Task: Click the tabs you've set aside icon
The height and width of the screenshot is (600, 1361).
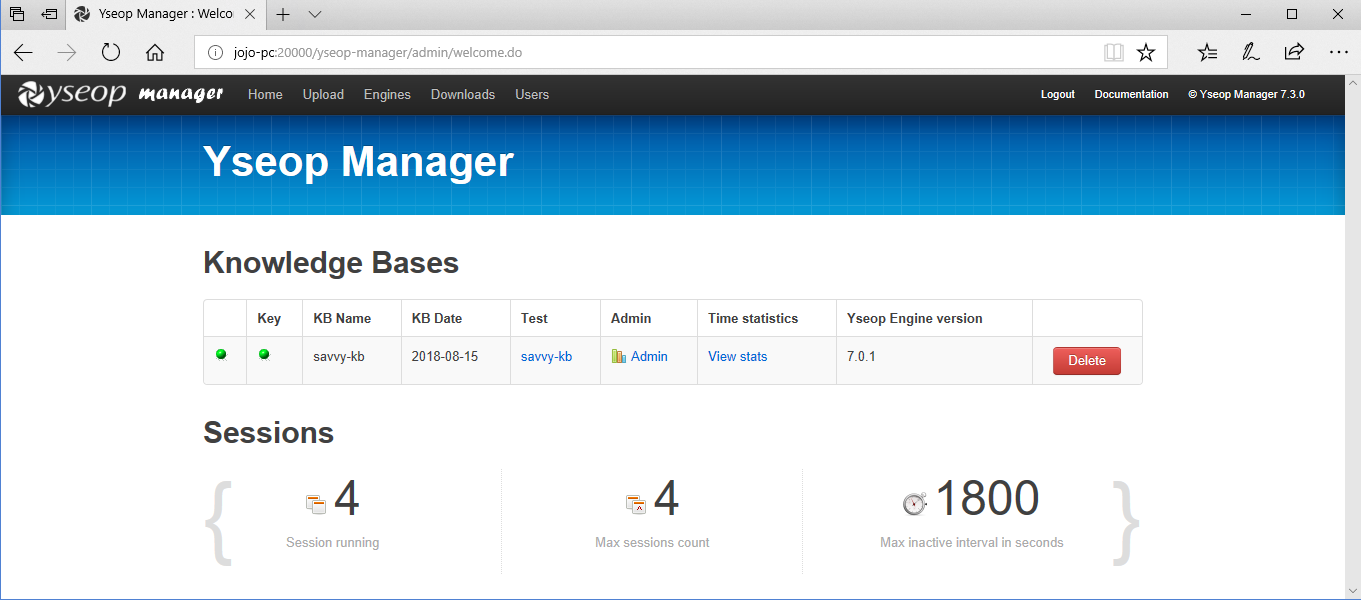Action: [17, 15]
